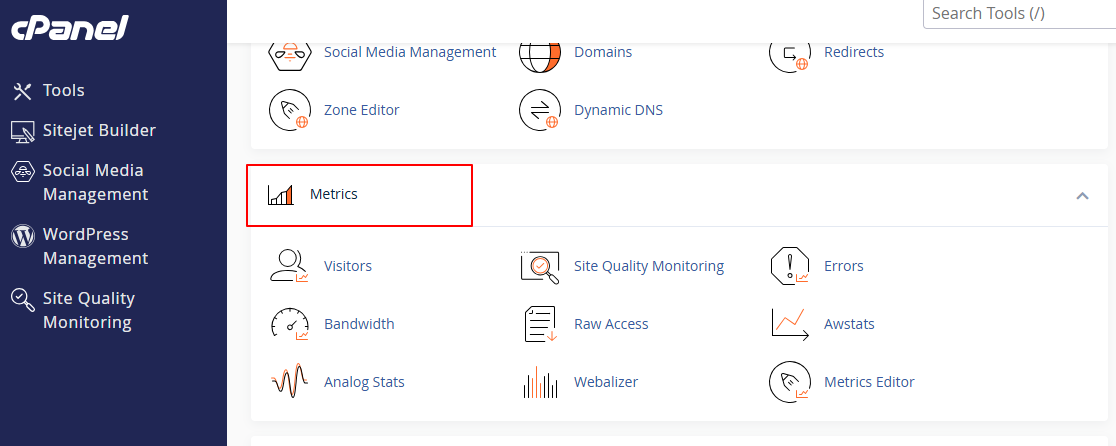The image size is (1116, 446).
Task: Open the Bandwidth link
Action: [x=359, y=324]
